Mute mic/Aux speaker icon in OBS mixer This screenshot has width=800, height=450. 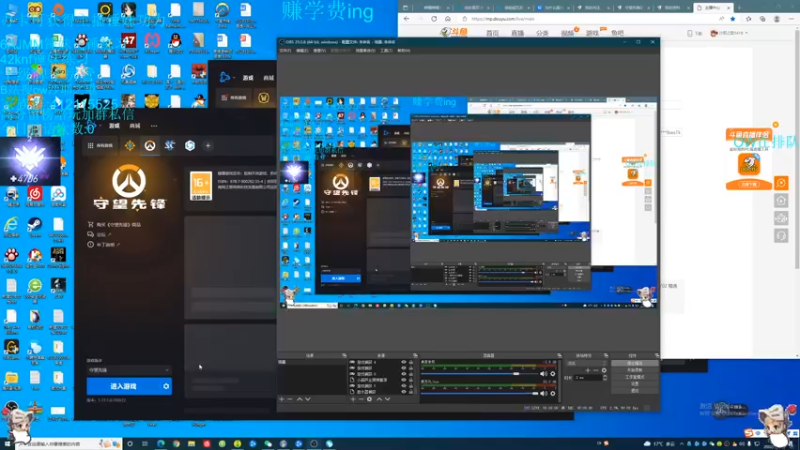tap(543, 393)
